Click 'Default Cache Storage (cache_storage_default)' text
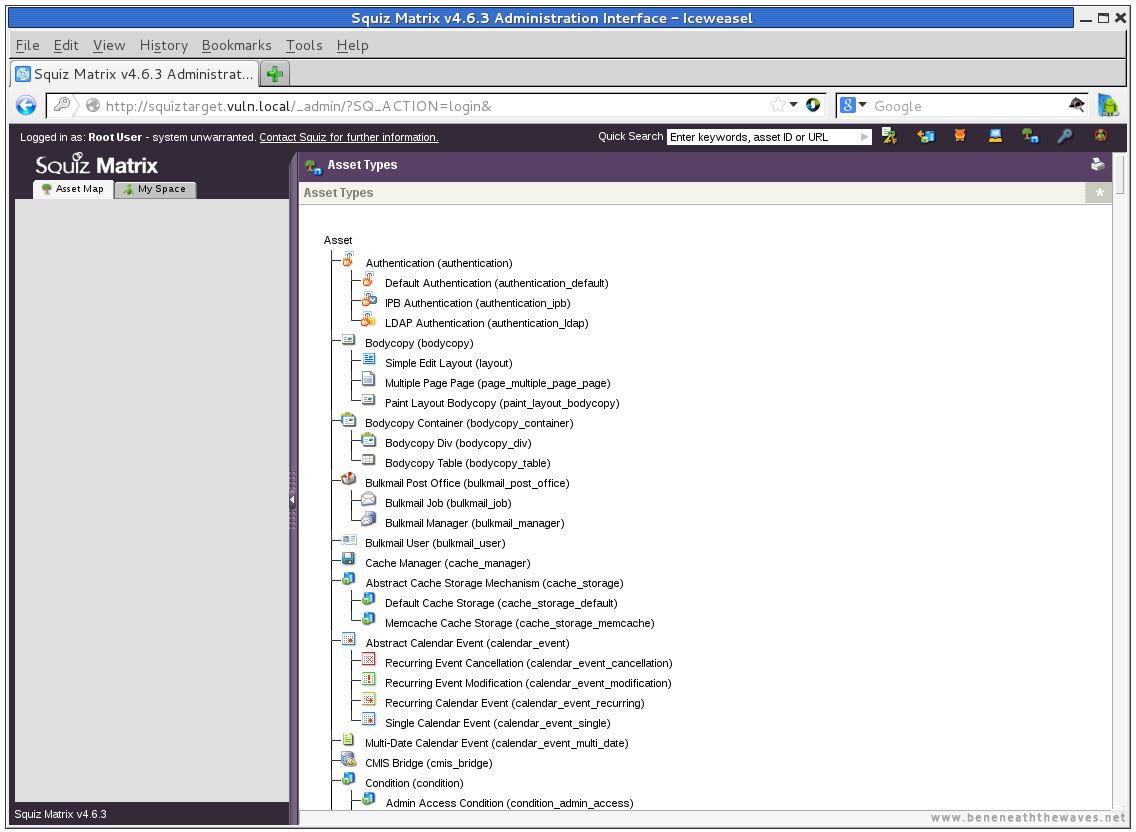Viewport: 1136px width, 832px height. [x=501, y=603]
